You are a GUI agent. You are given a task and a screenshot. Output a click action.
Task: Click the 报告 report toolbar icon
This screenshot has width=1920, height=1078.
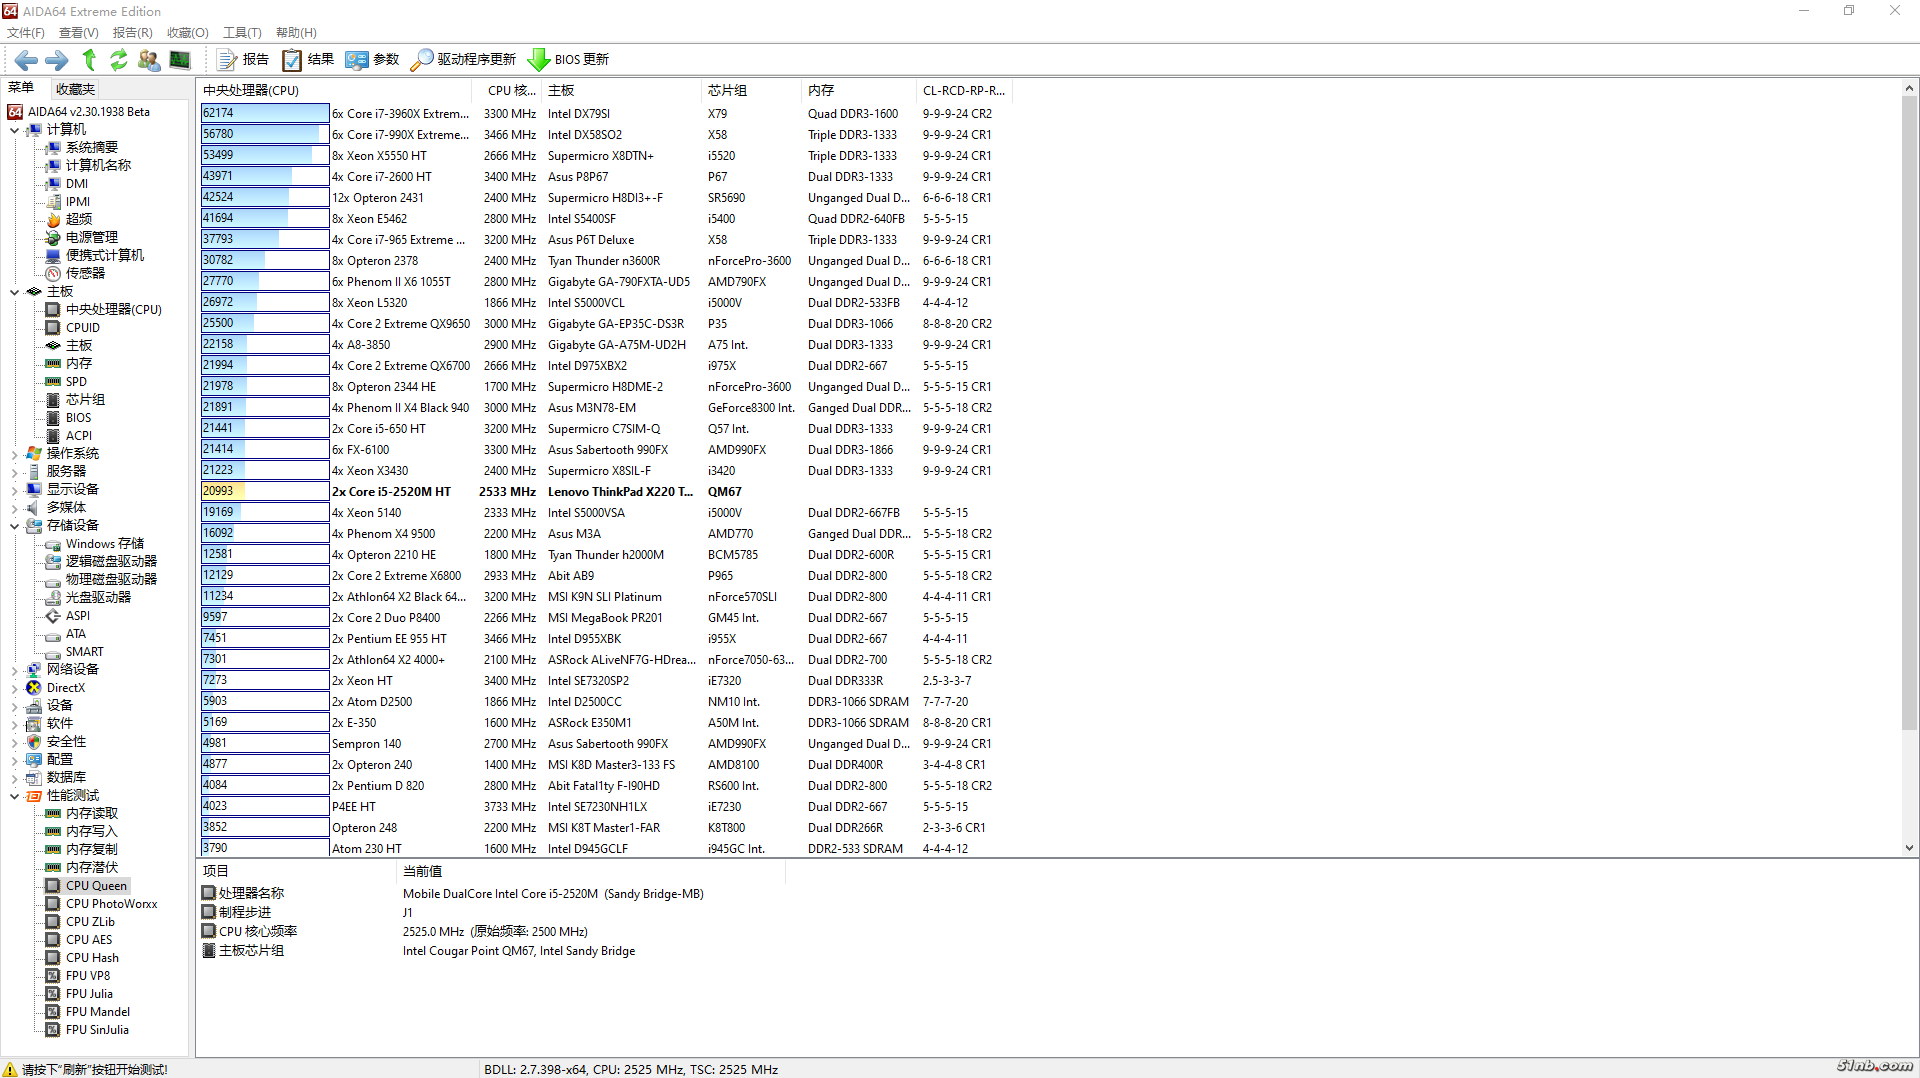click(x=243, y=60)
